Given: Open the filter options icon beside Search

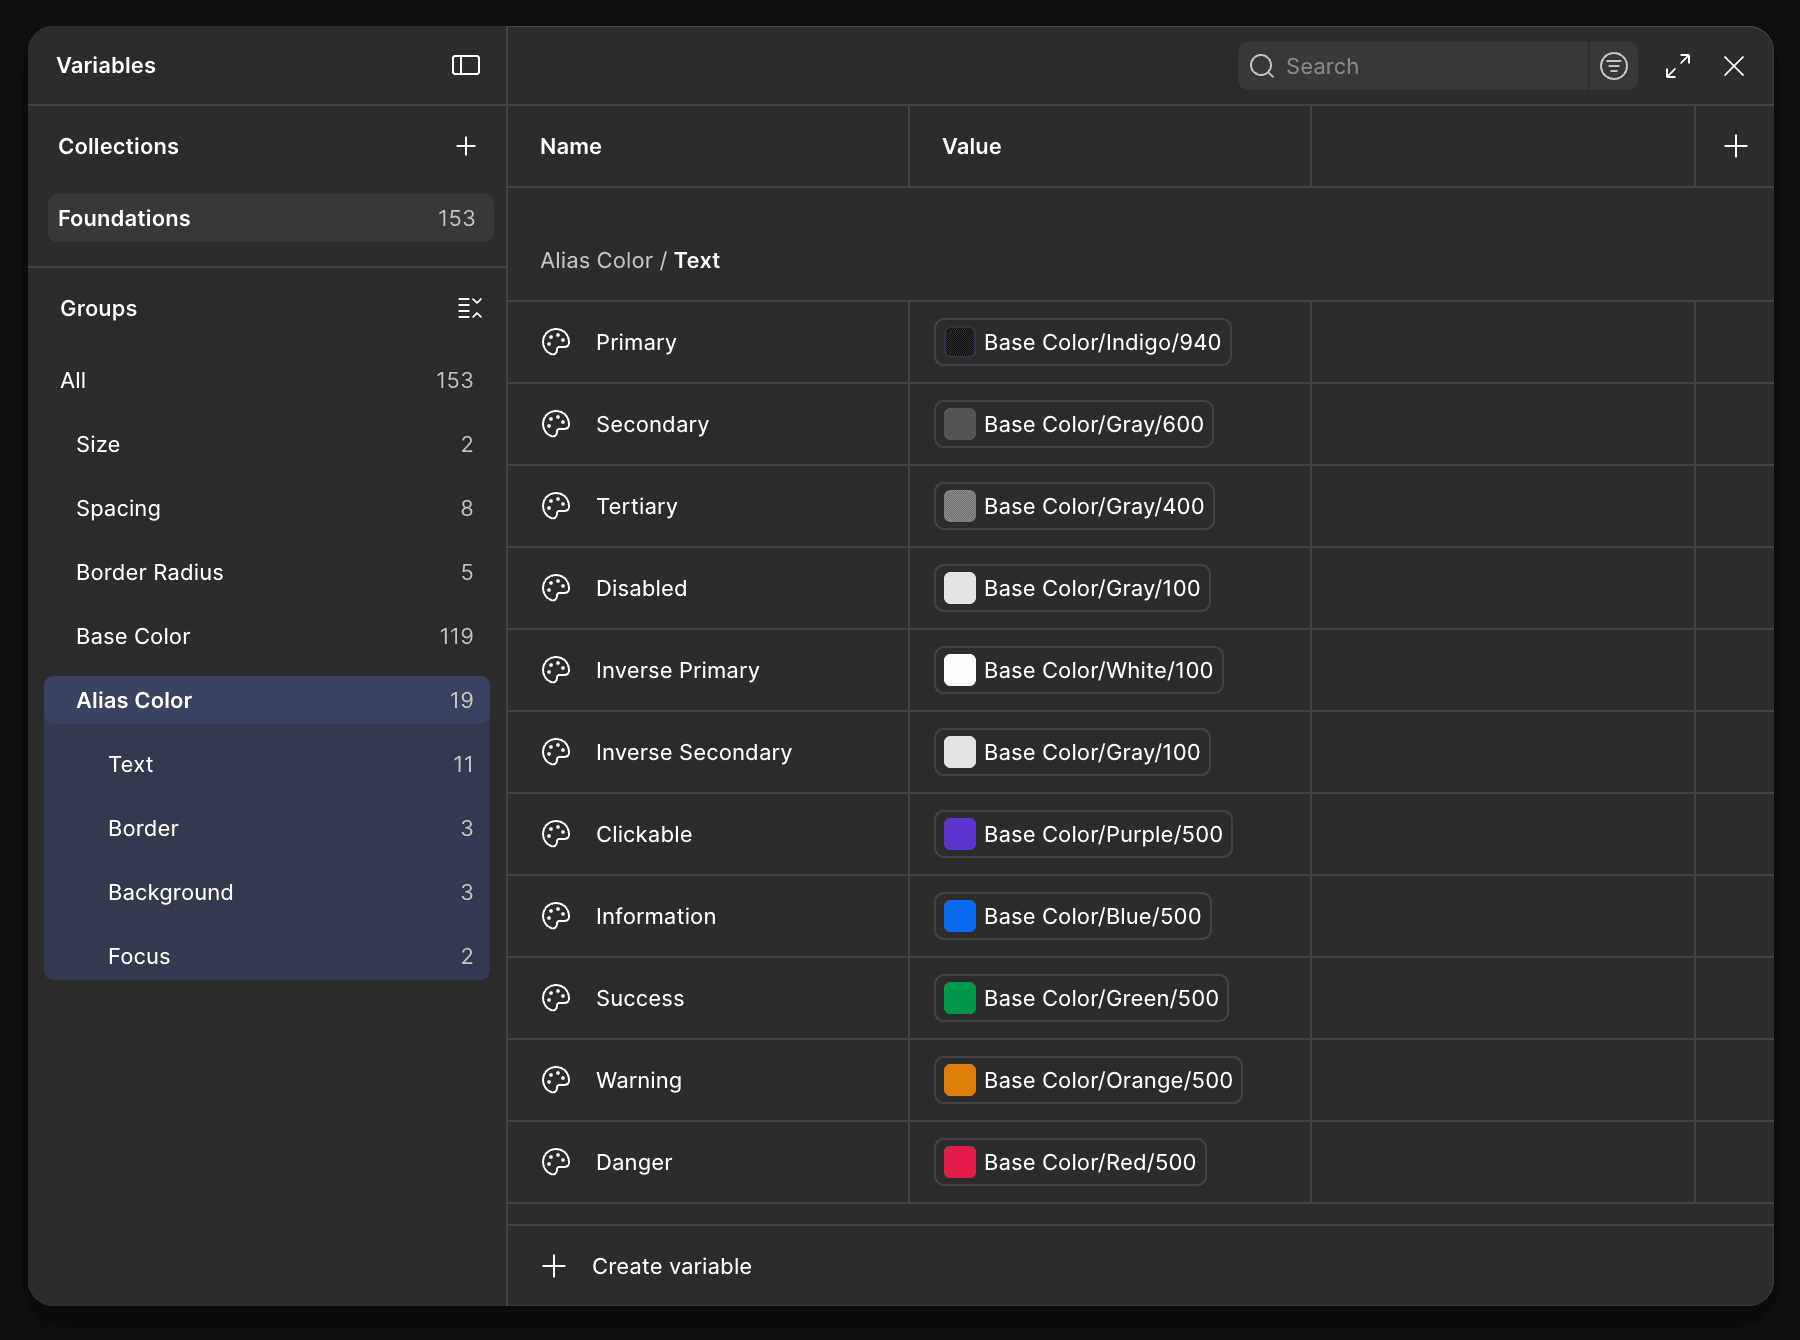Looking at the screenshot, I should 1614,66.
